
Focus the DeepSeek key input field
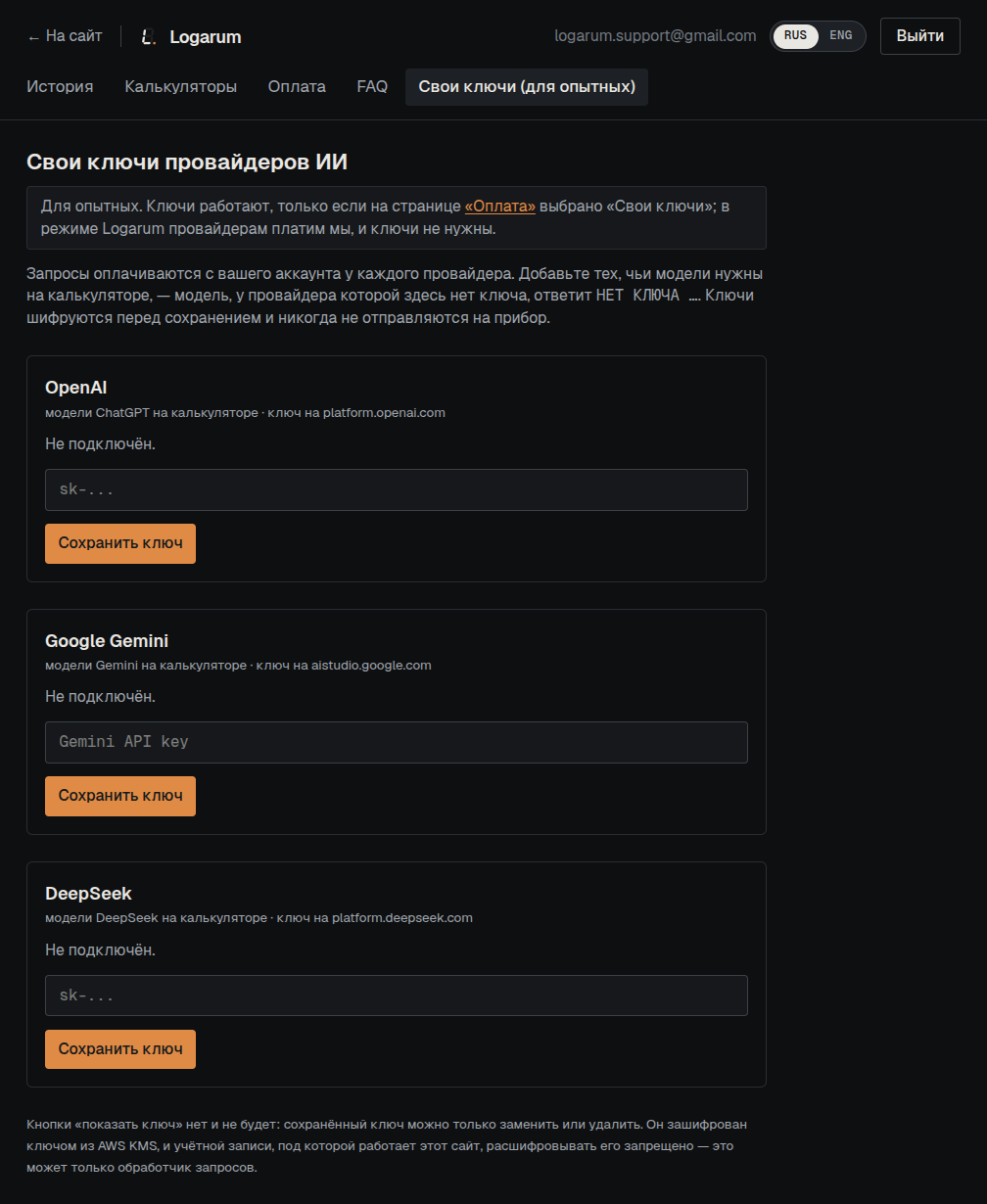coord(396,996)
